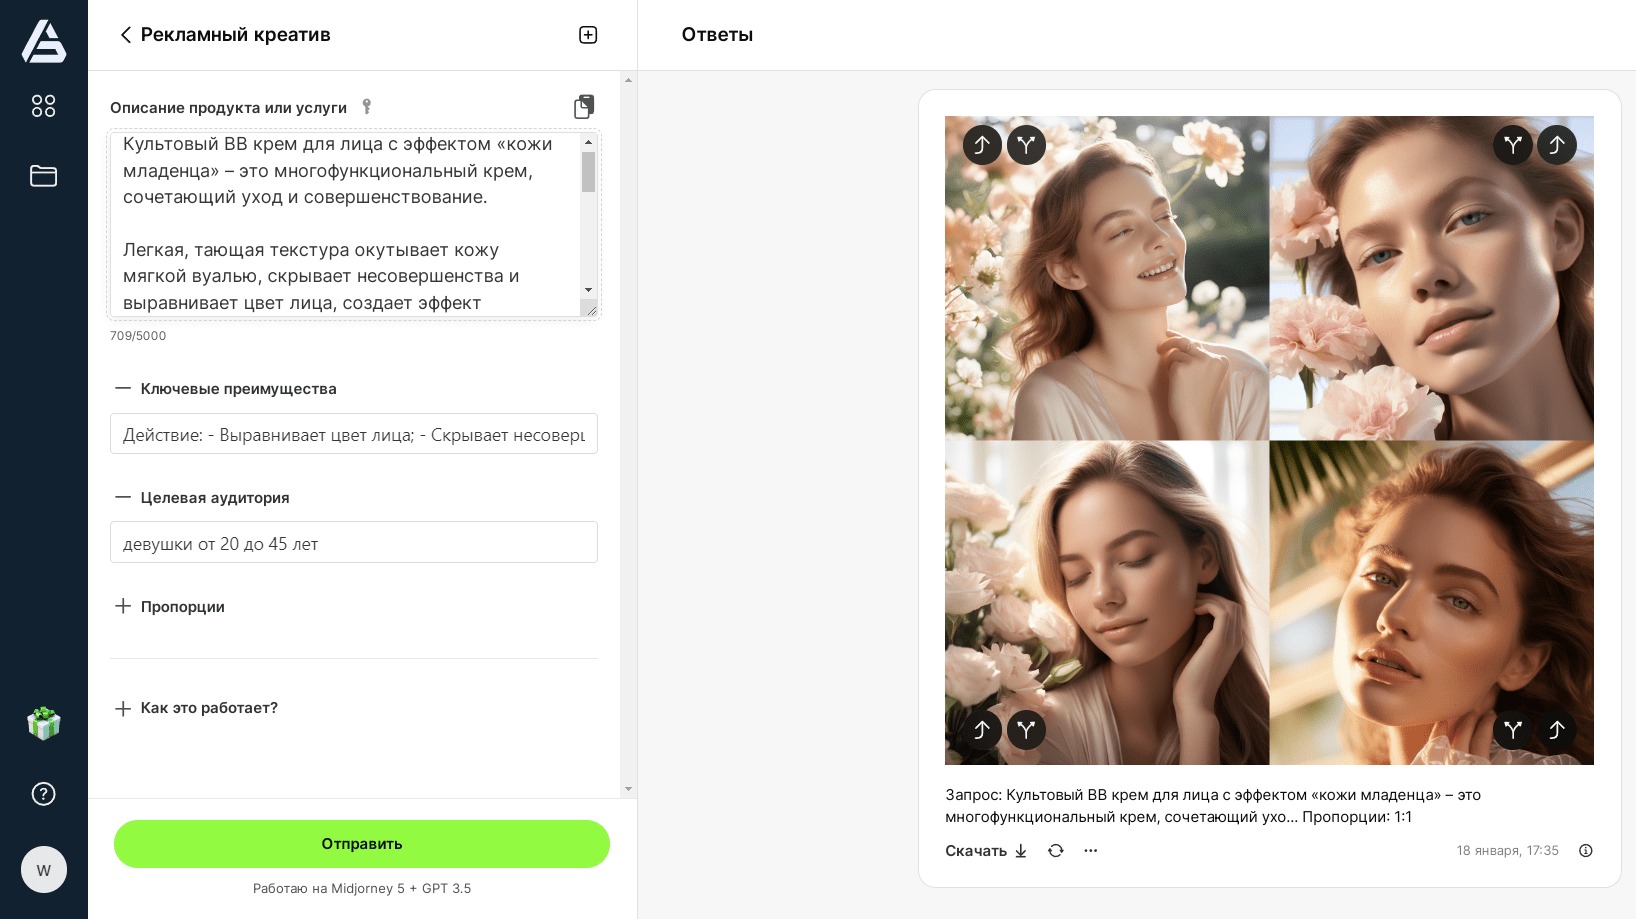Click Скачать to download the images

986,851
